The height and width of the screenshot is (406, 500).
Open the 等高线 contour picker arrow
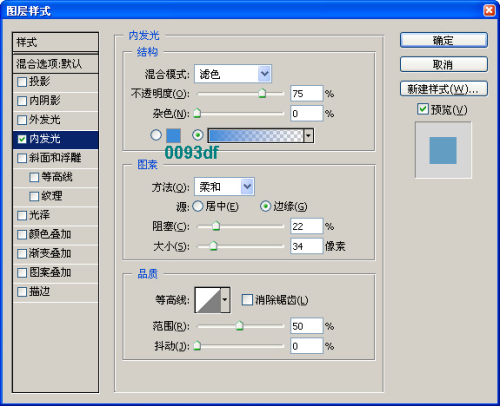coord(225,300)
